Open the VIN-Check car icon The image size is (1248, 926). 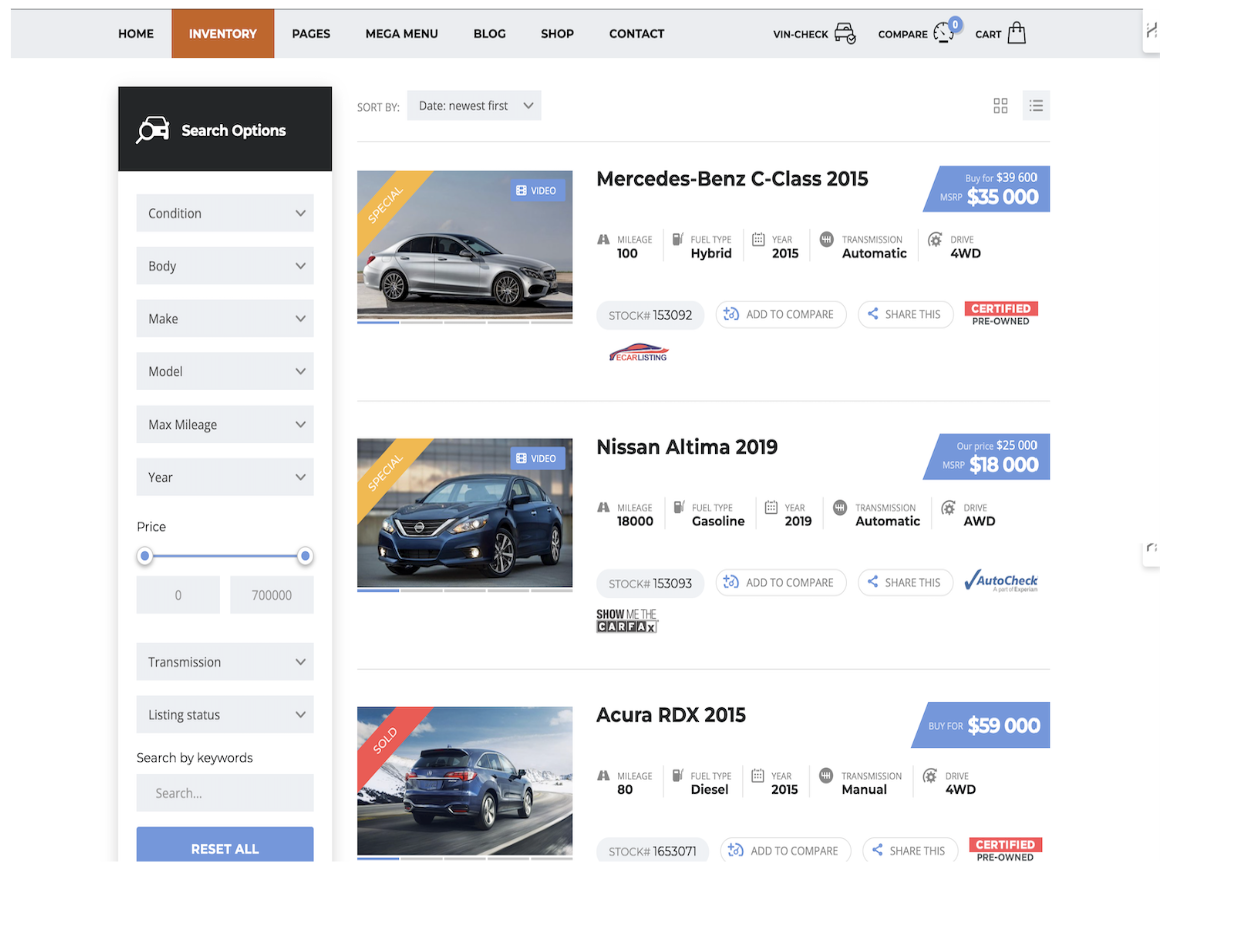pos(845,33)
